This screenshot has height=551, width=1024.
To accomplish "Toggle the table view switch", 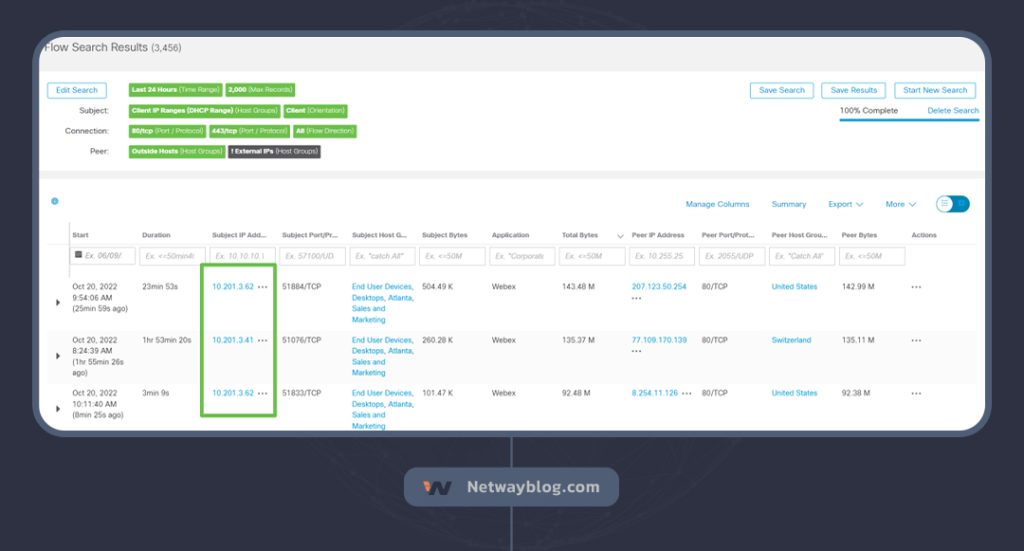I will click(x=952, y=204).
